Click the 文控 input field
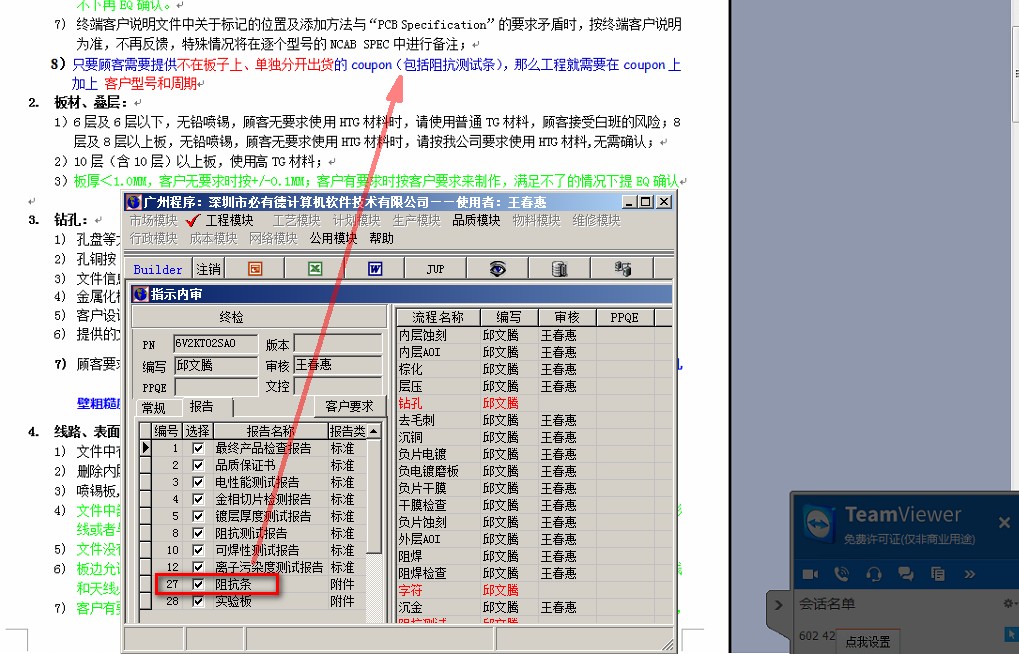The height and width of the screenshot is (654, 1019). [338, 386]
